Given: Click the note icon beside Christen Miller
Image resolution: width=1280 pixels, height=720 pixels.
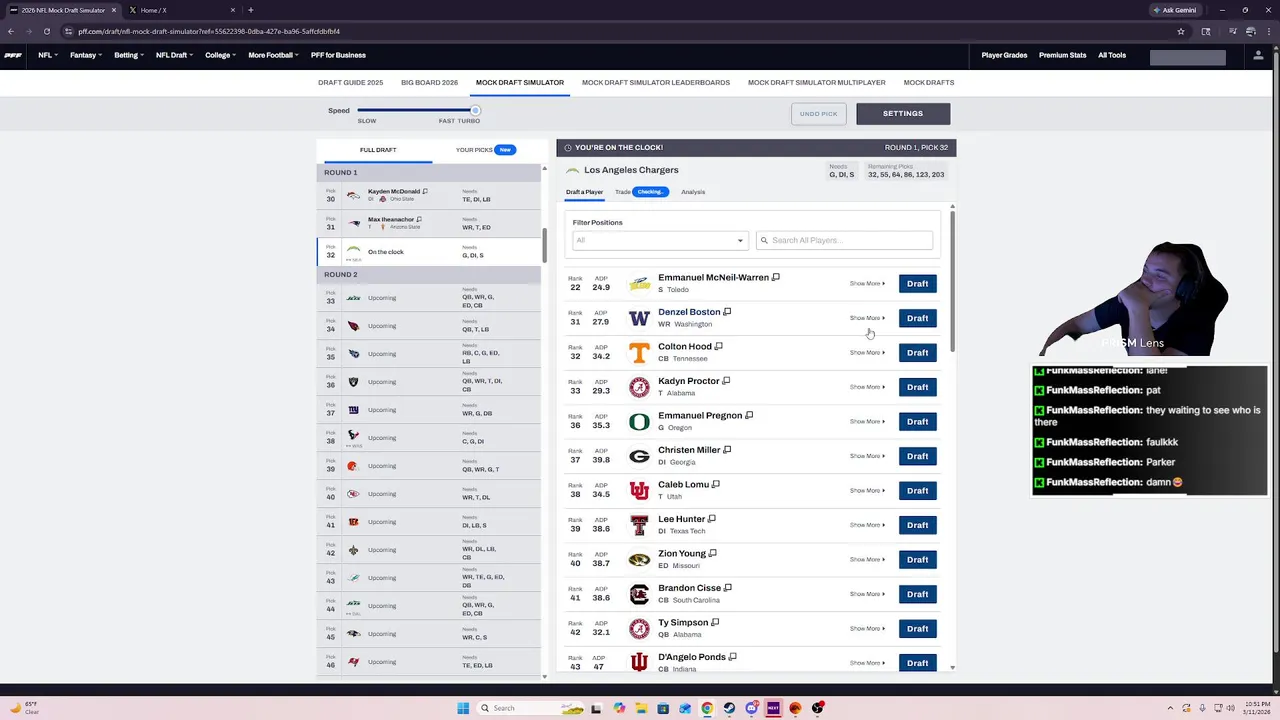Looking at the screenshot, I should pyautogui.click(x=727, y=450).
